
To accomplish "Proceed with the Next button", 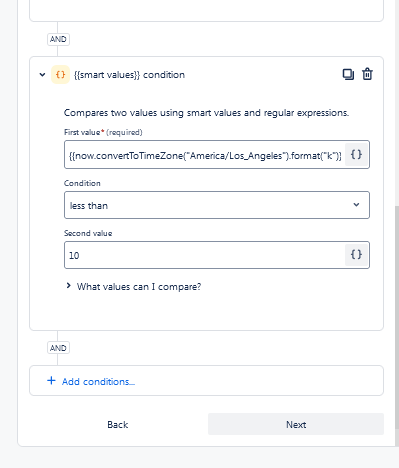I will pos(296,424).
